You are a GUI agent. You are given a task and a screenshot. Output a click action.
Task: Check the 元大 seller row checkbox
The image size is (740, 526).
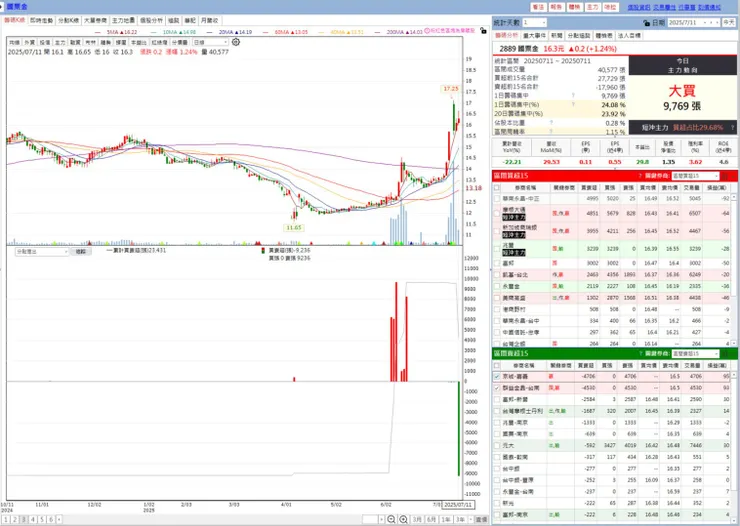tap(496, 445)
